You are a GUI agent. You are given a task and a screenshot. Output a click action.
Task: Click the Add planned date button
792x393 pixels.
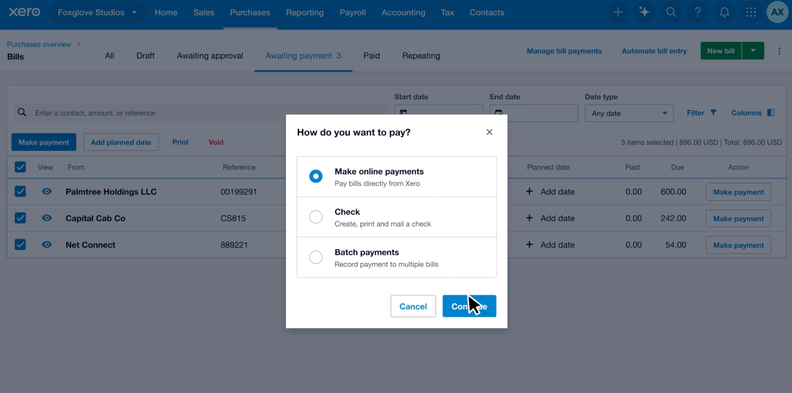[x=121, y=142]
